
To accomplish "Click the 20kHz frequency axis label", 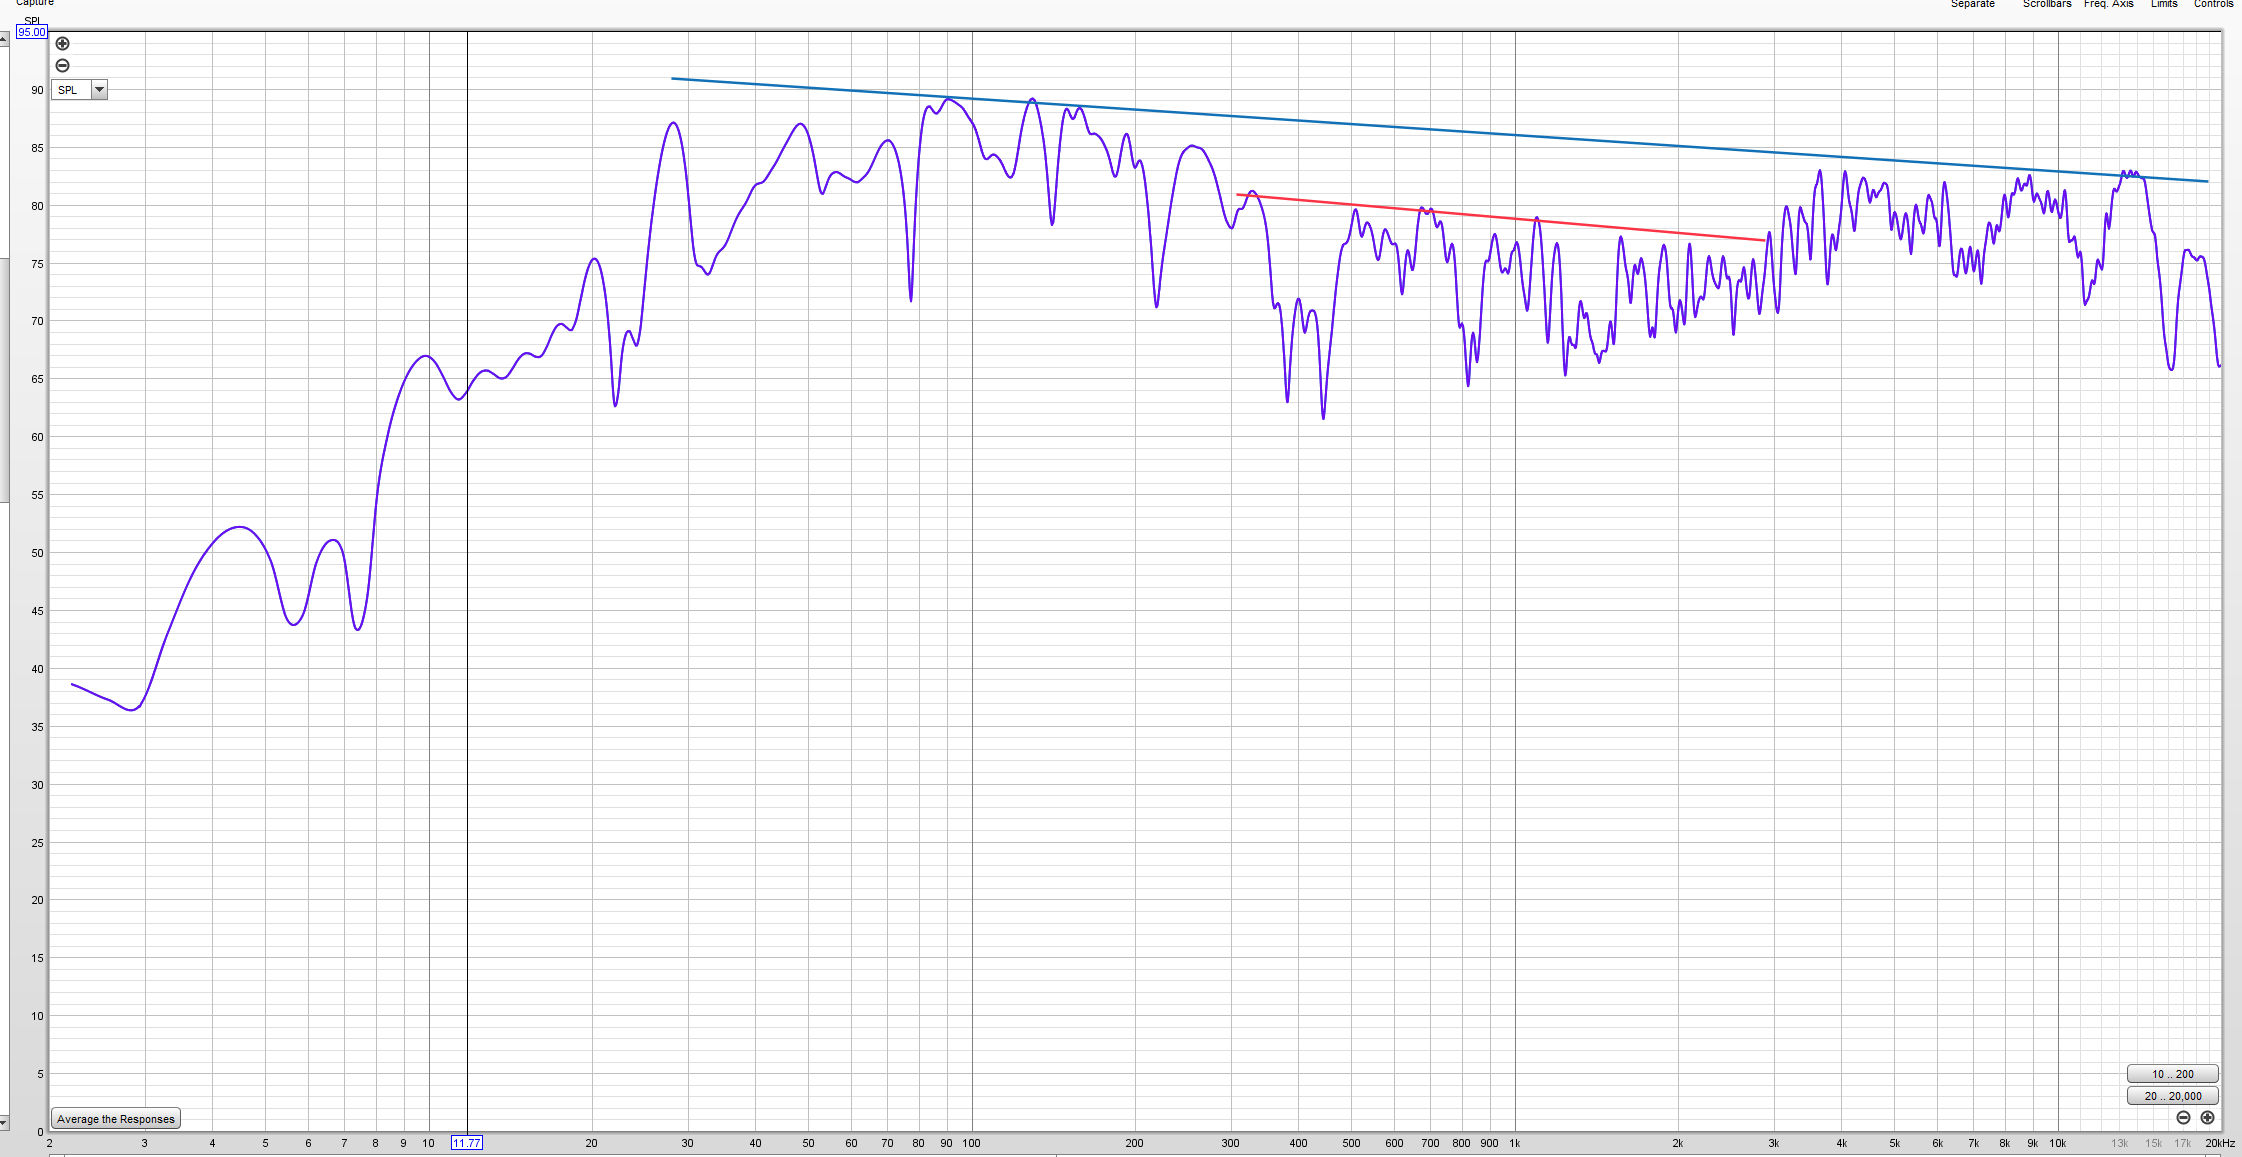I will coord(2220,1143).
